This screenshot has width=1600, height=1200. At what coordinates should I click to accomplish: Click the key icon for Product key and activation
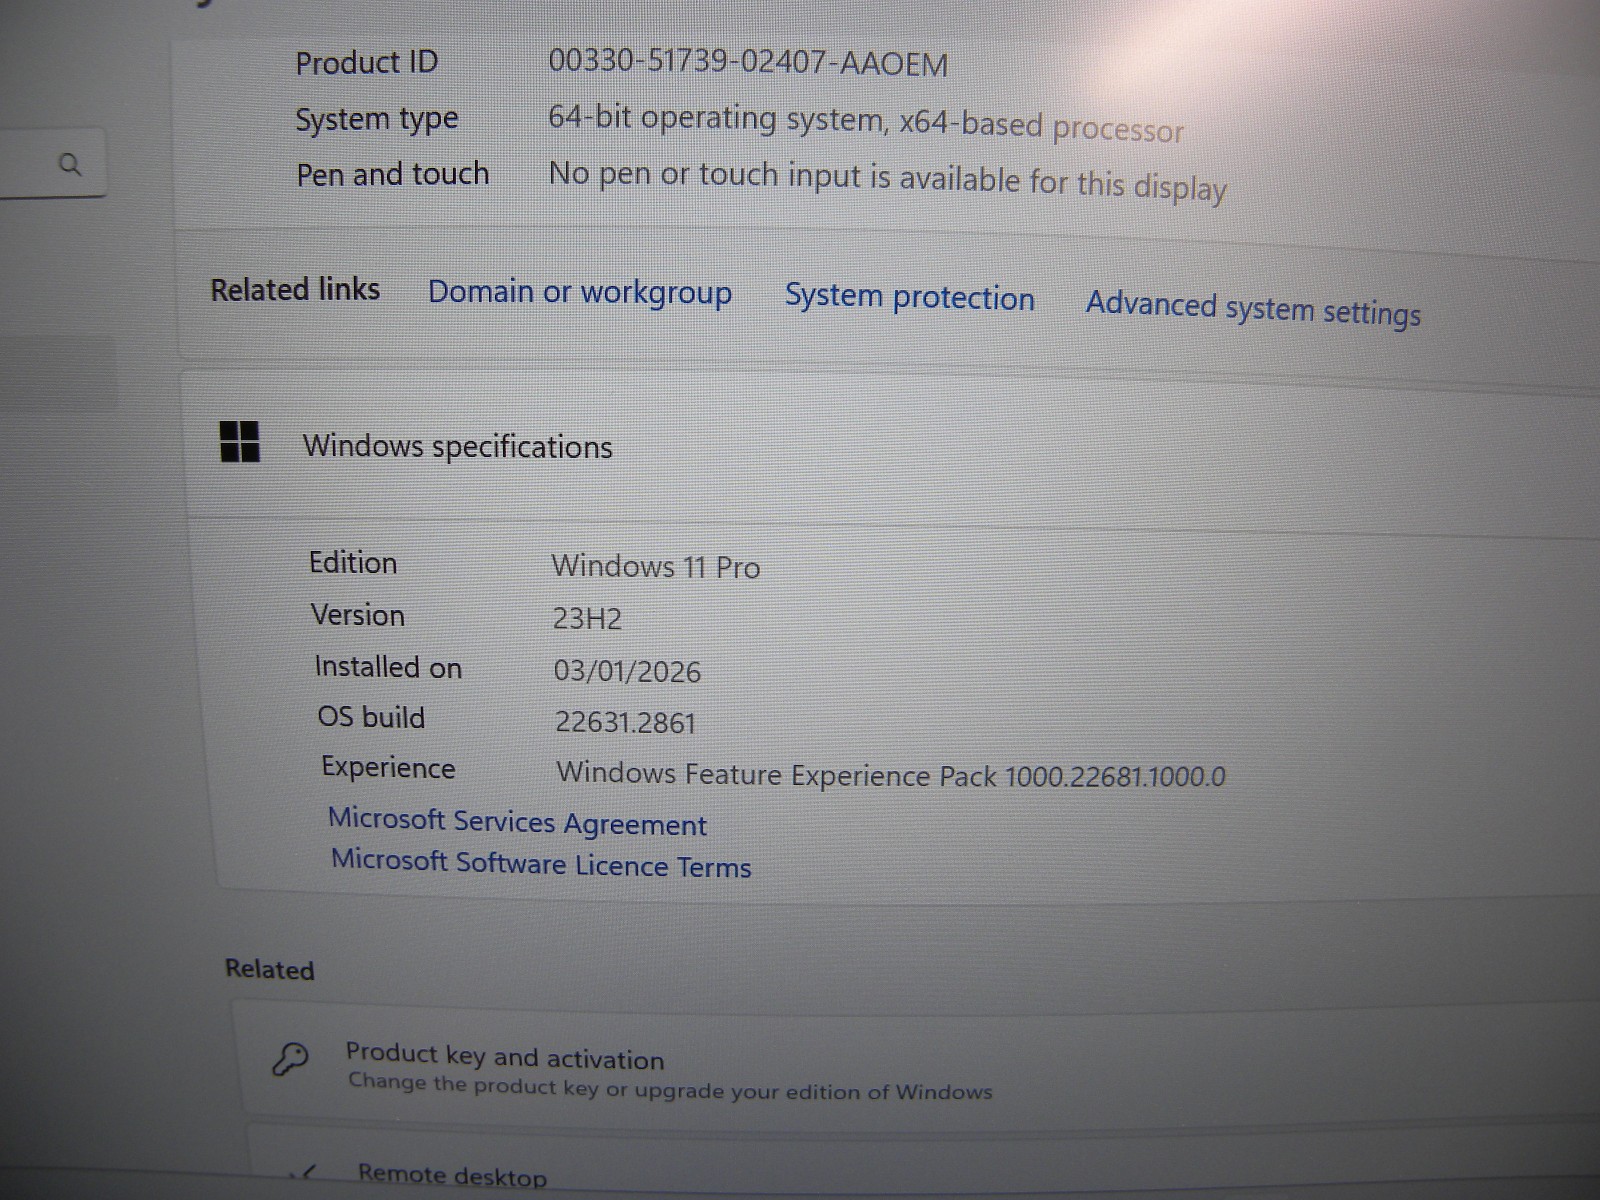coord(290,1058)
